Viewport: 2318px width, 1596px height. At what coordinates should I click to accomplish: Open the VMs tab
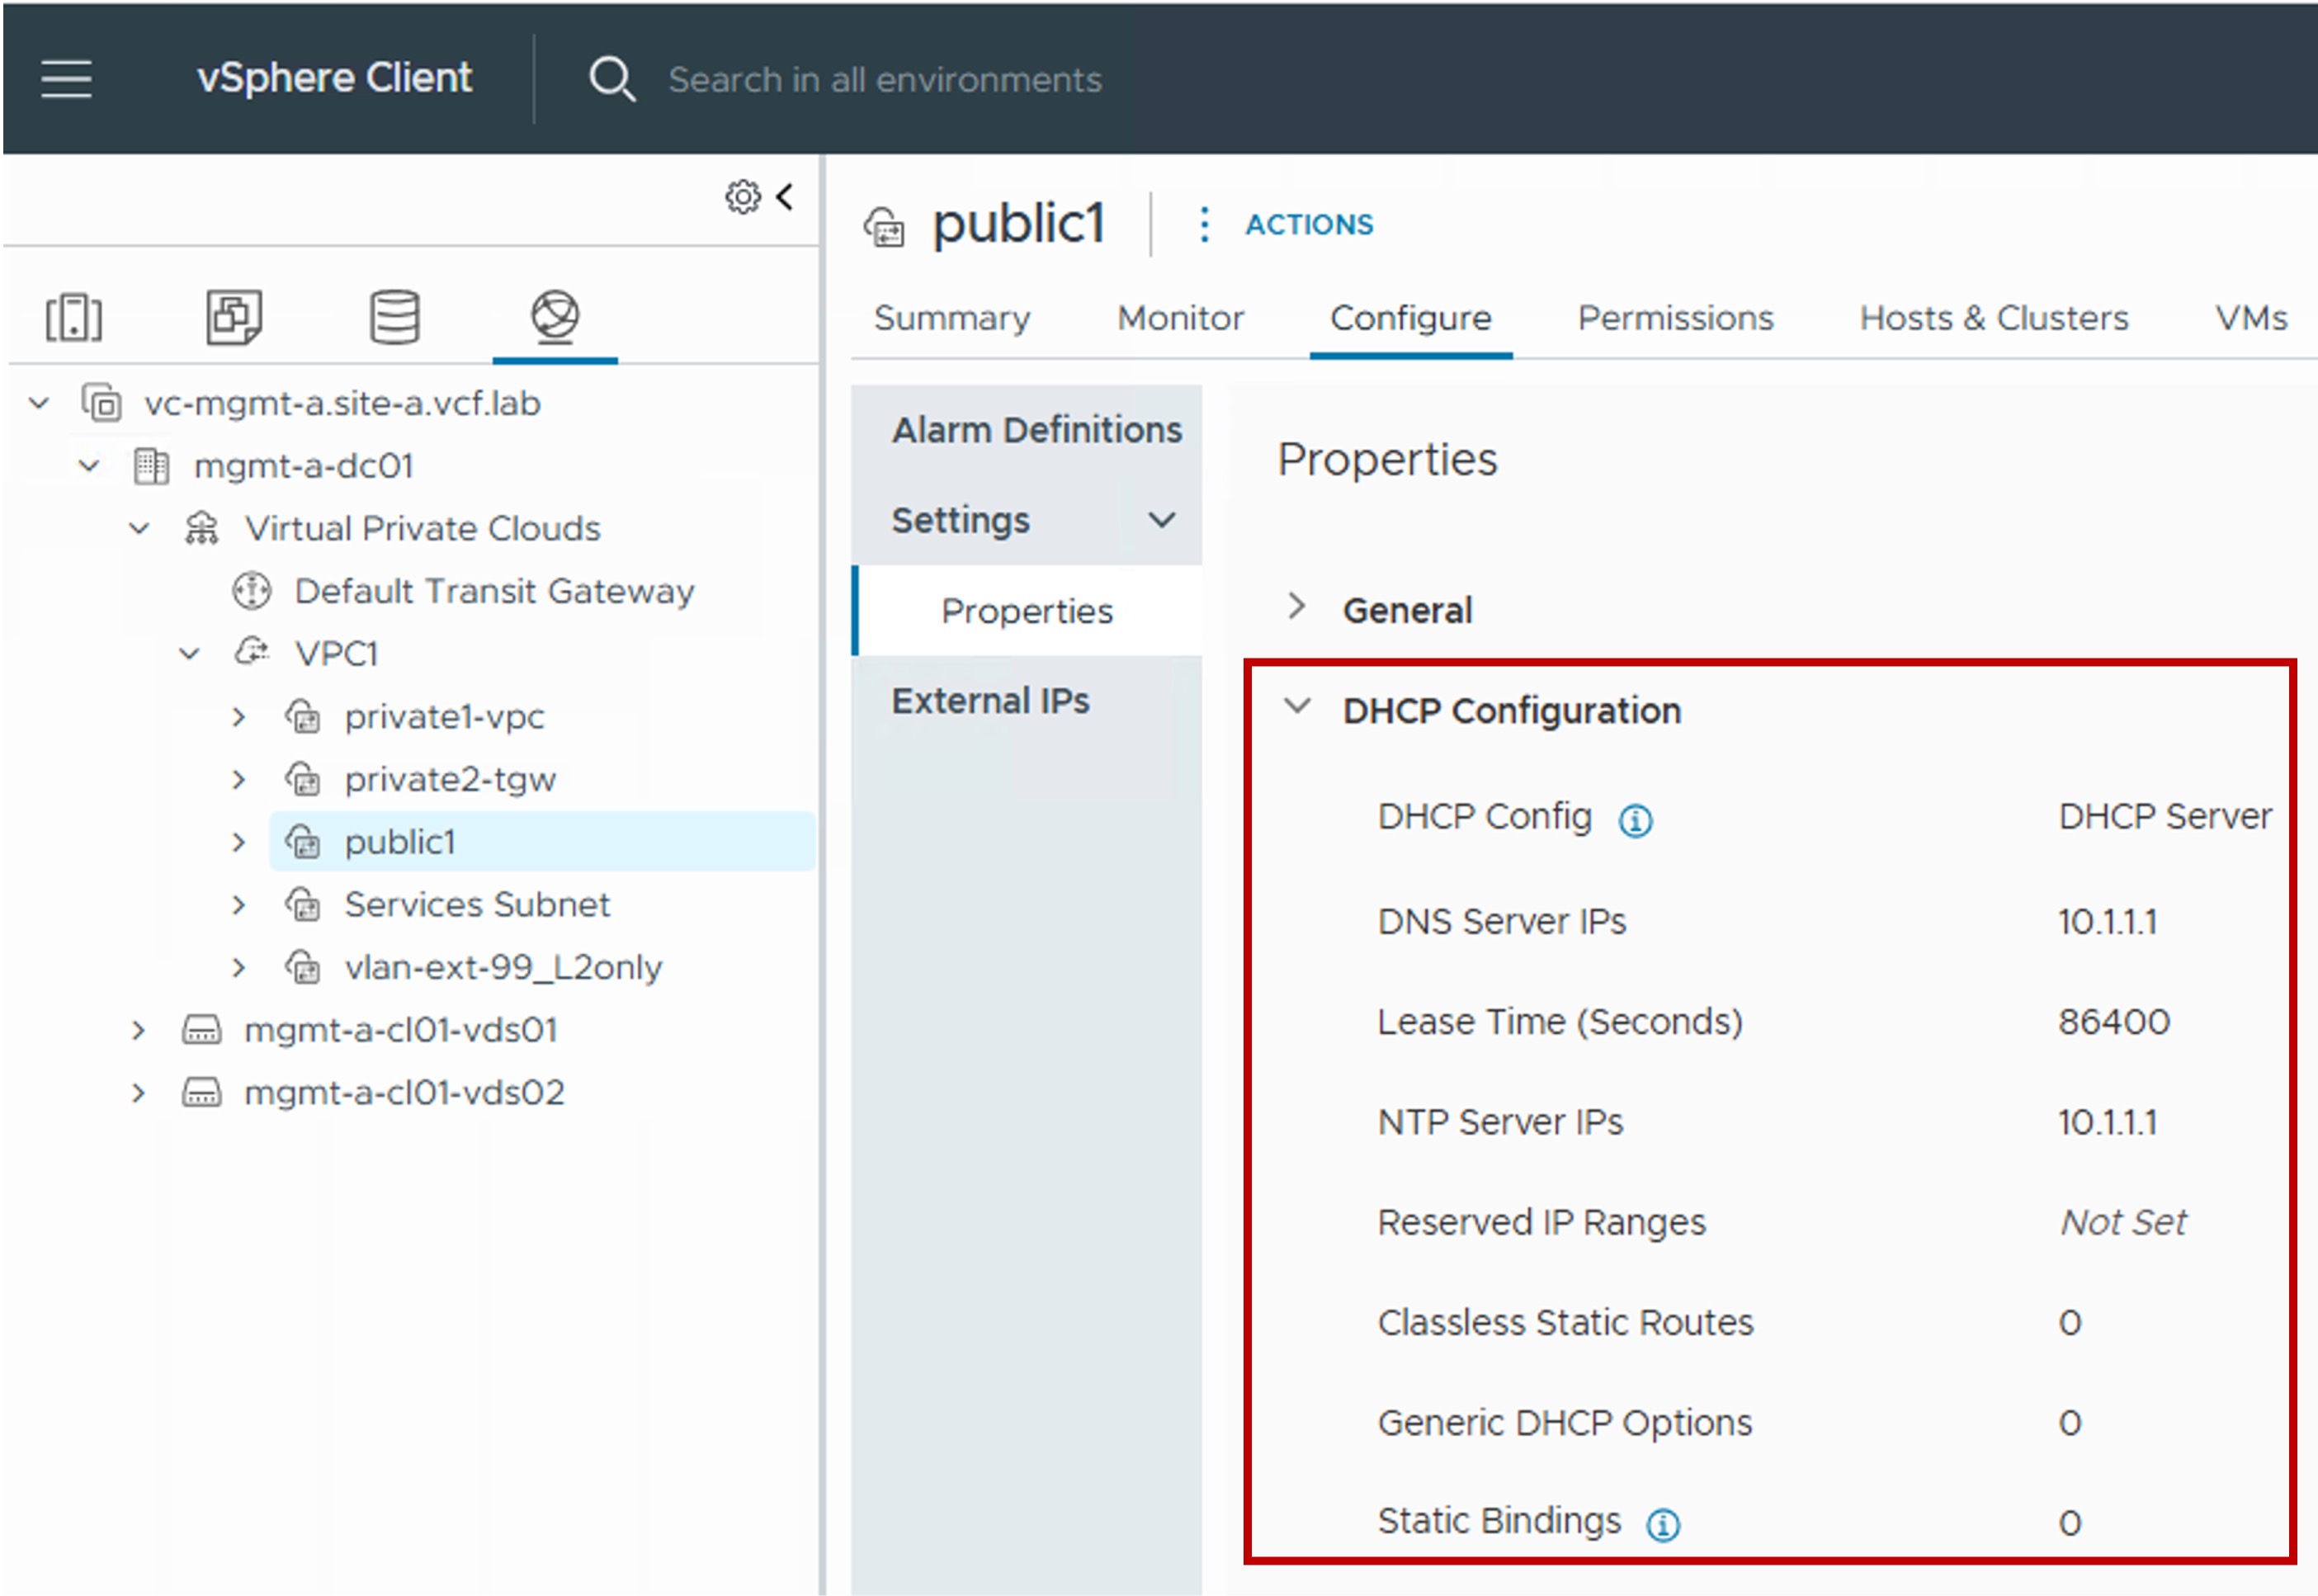point(2250,318)
